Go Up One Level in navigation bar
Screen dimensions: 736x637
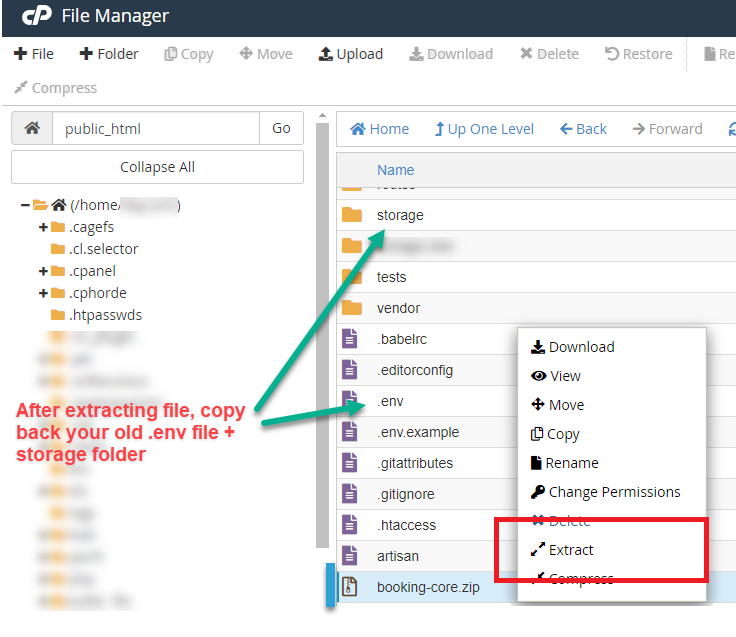tap(484, 129)
